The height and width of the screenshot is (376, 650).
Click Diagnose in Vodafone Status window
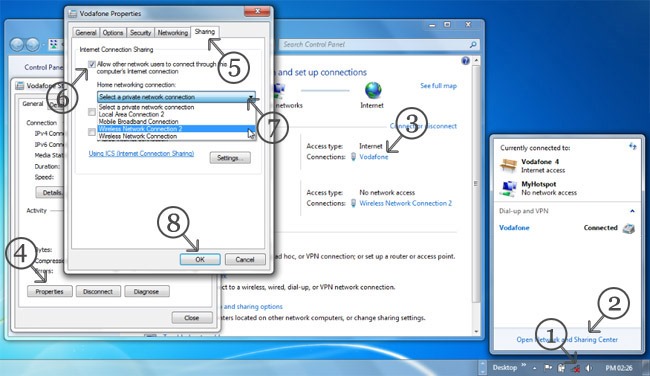tap(147, 291)
